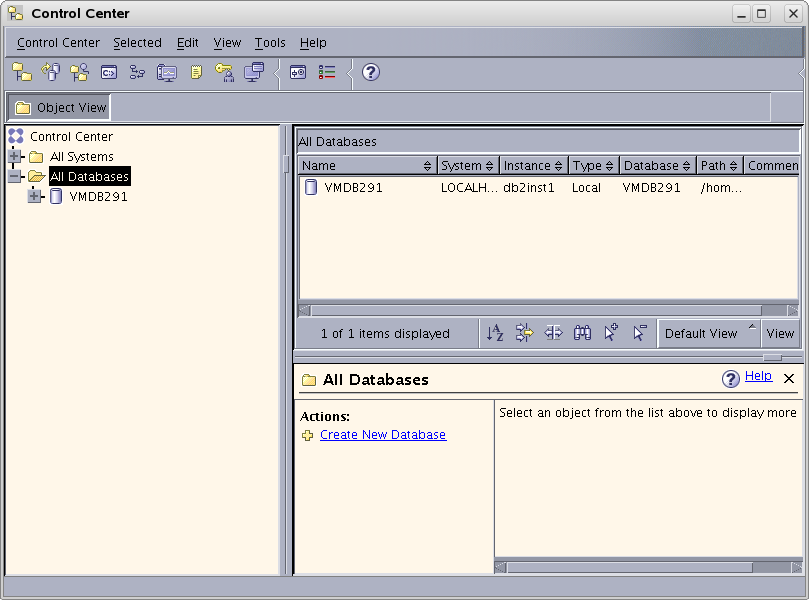This screenshot has height=600, width=809.
Task: Expand the VMDB291 tree node
Action: coord(35,196)
